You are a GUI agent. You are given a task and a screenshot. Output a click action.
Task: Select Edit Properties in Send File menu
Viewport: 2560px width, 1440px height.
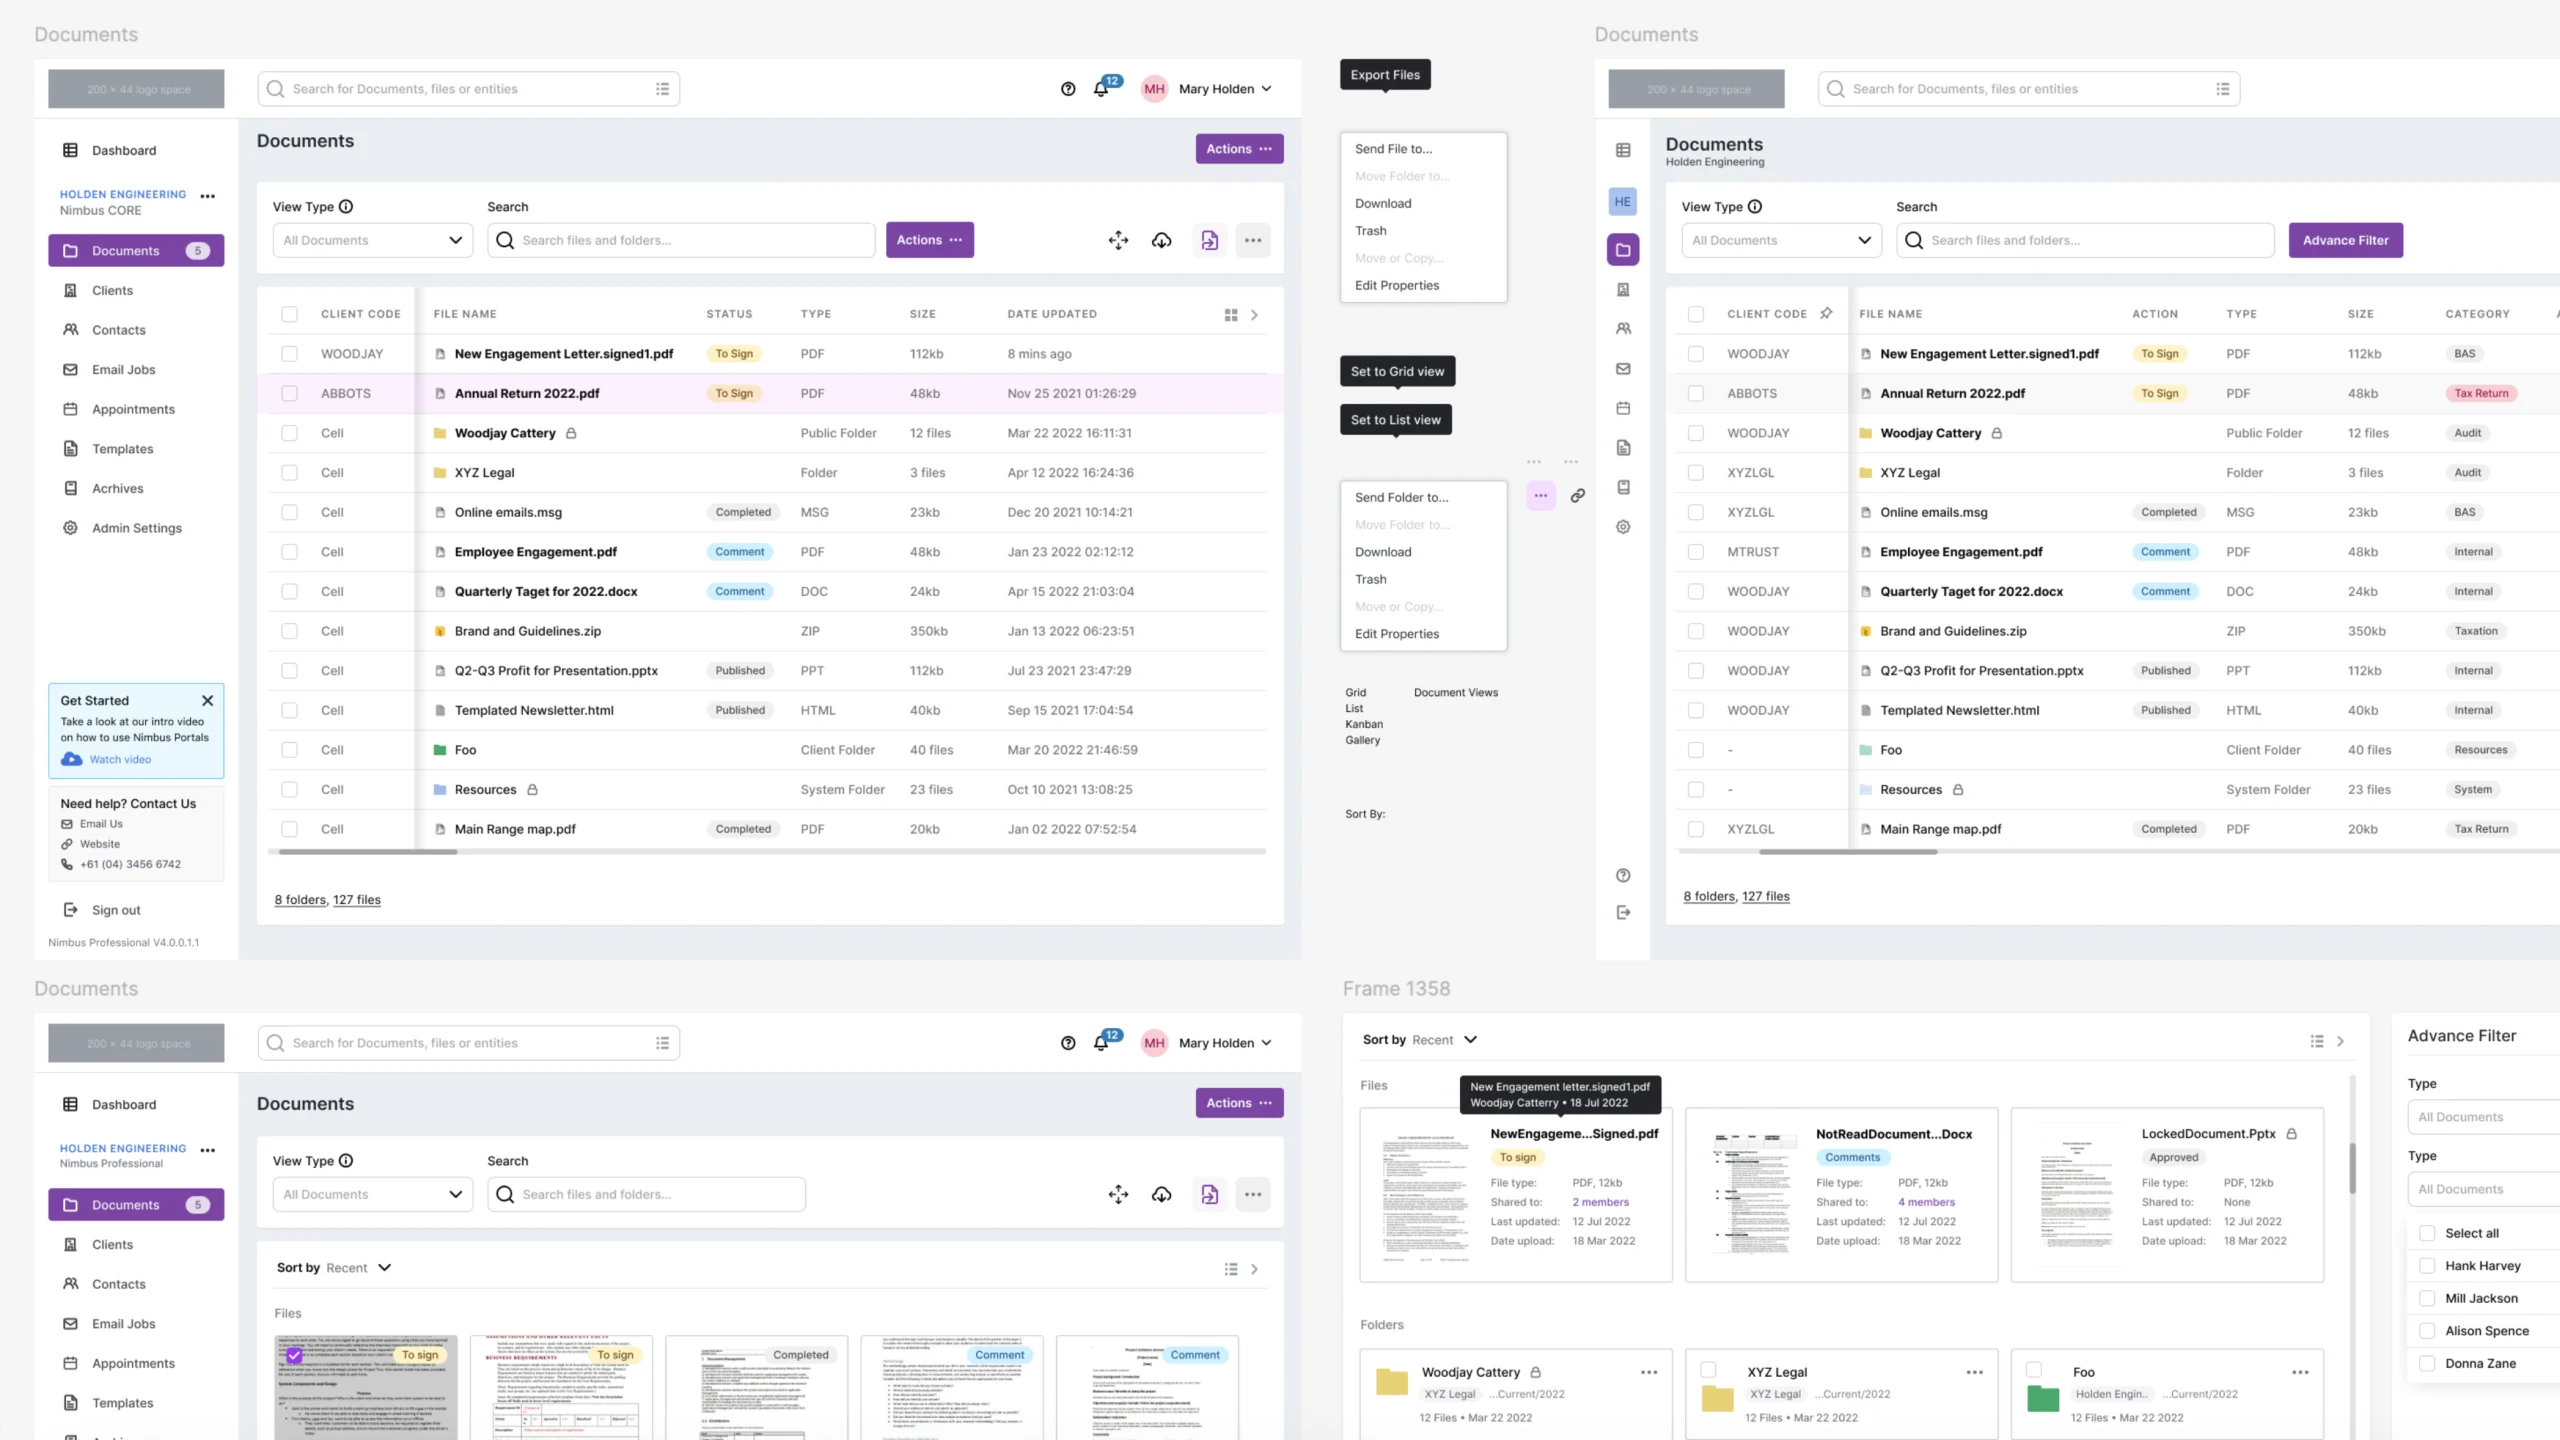[x=1396, y=285]
